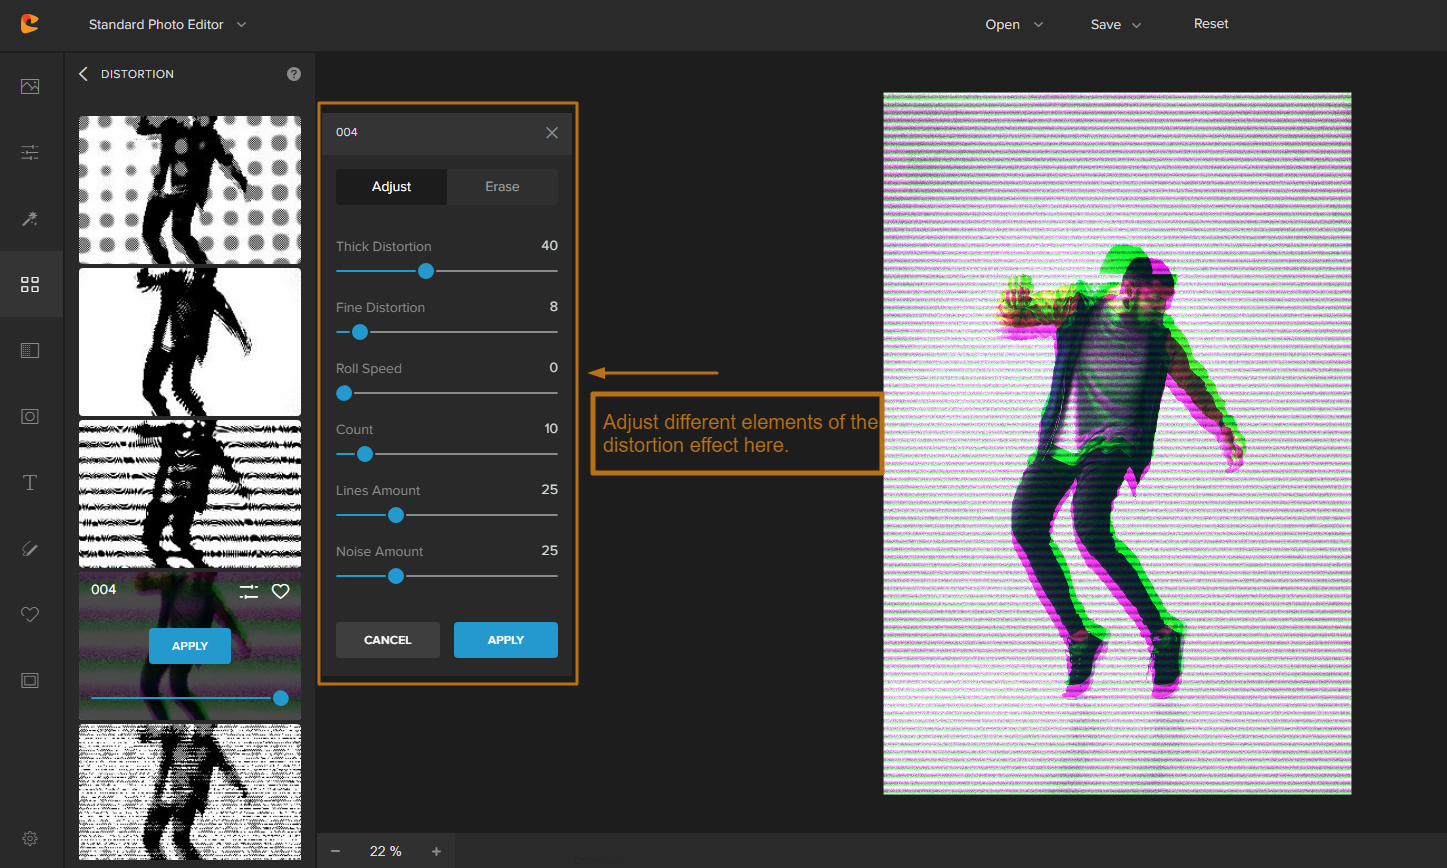Toggle settings icon on effect 004 thumbnail

(x=249, y=591)
